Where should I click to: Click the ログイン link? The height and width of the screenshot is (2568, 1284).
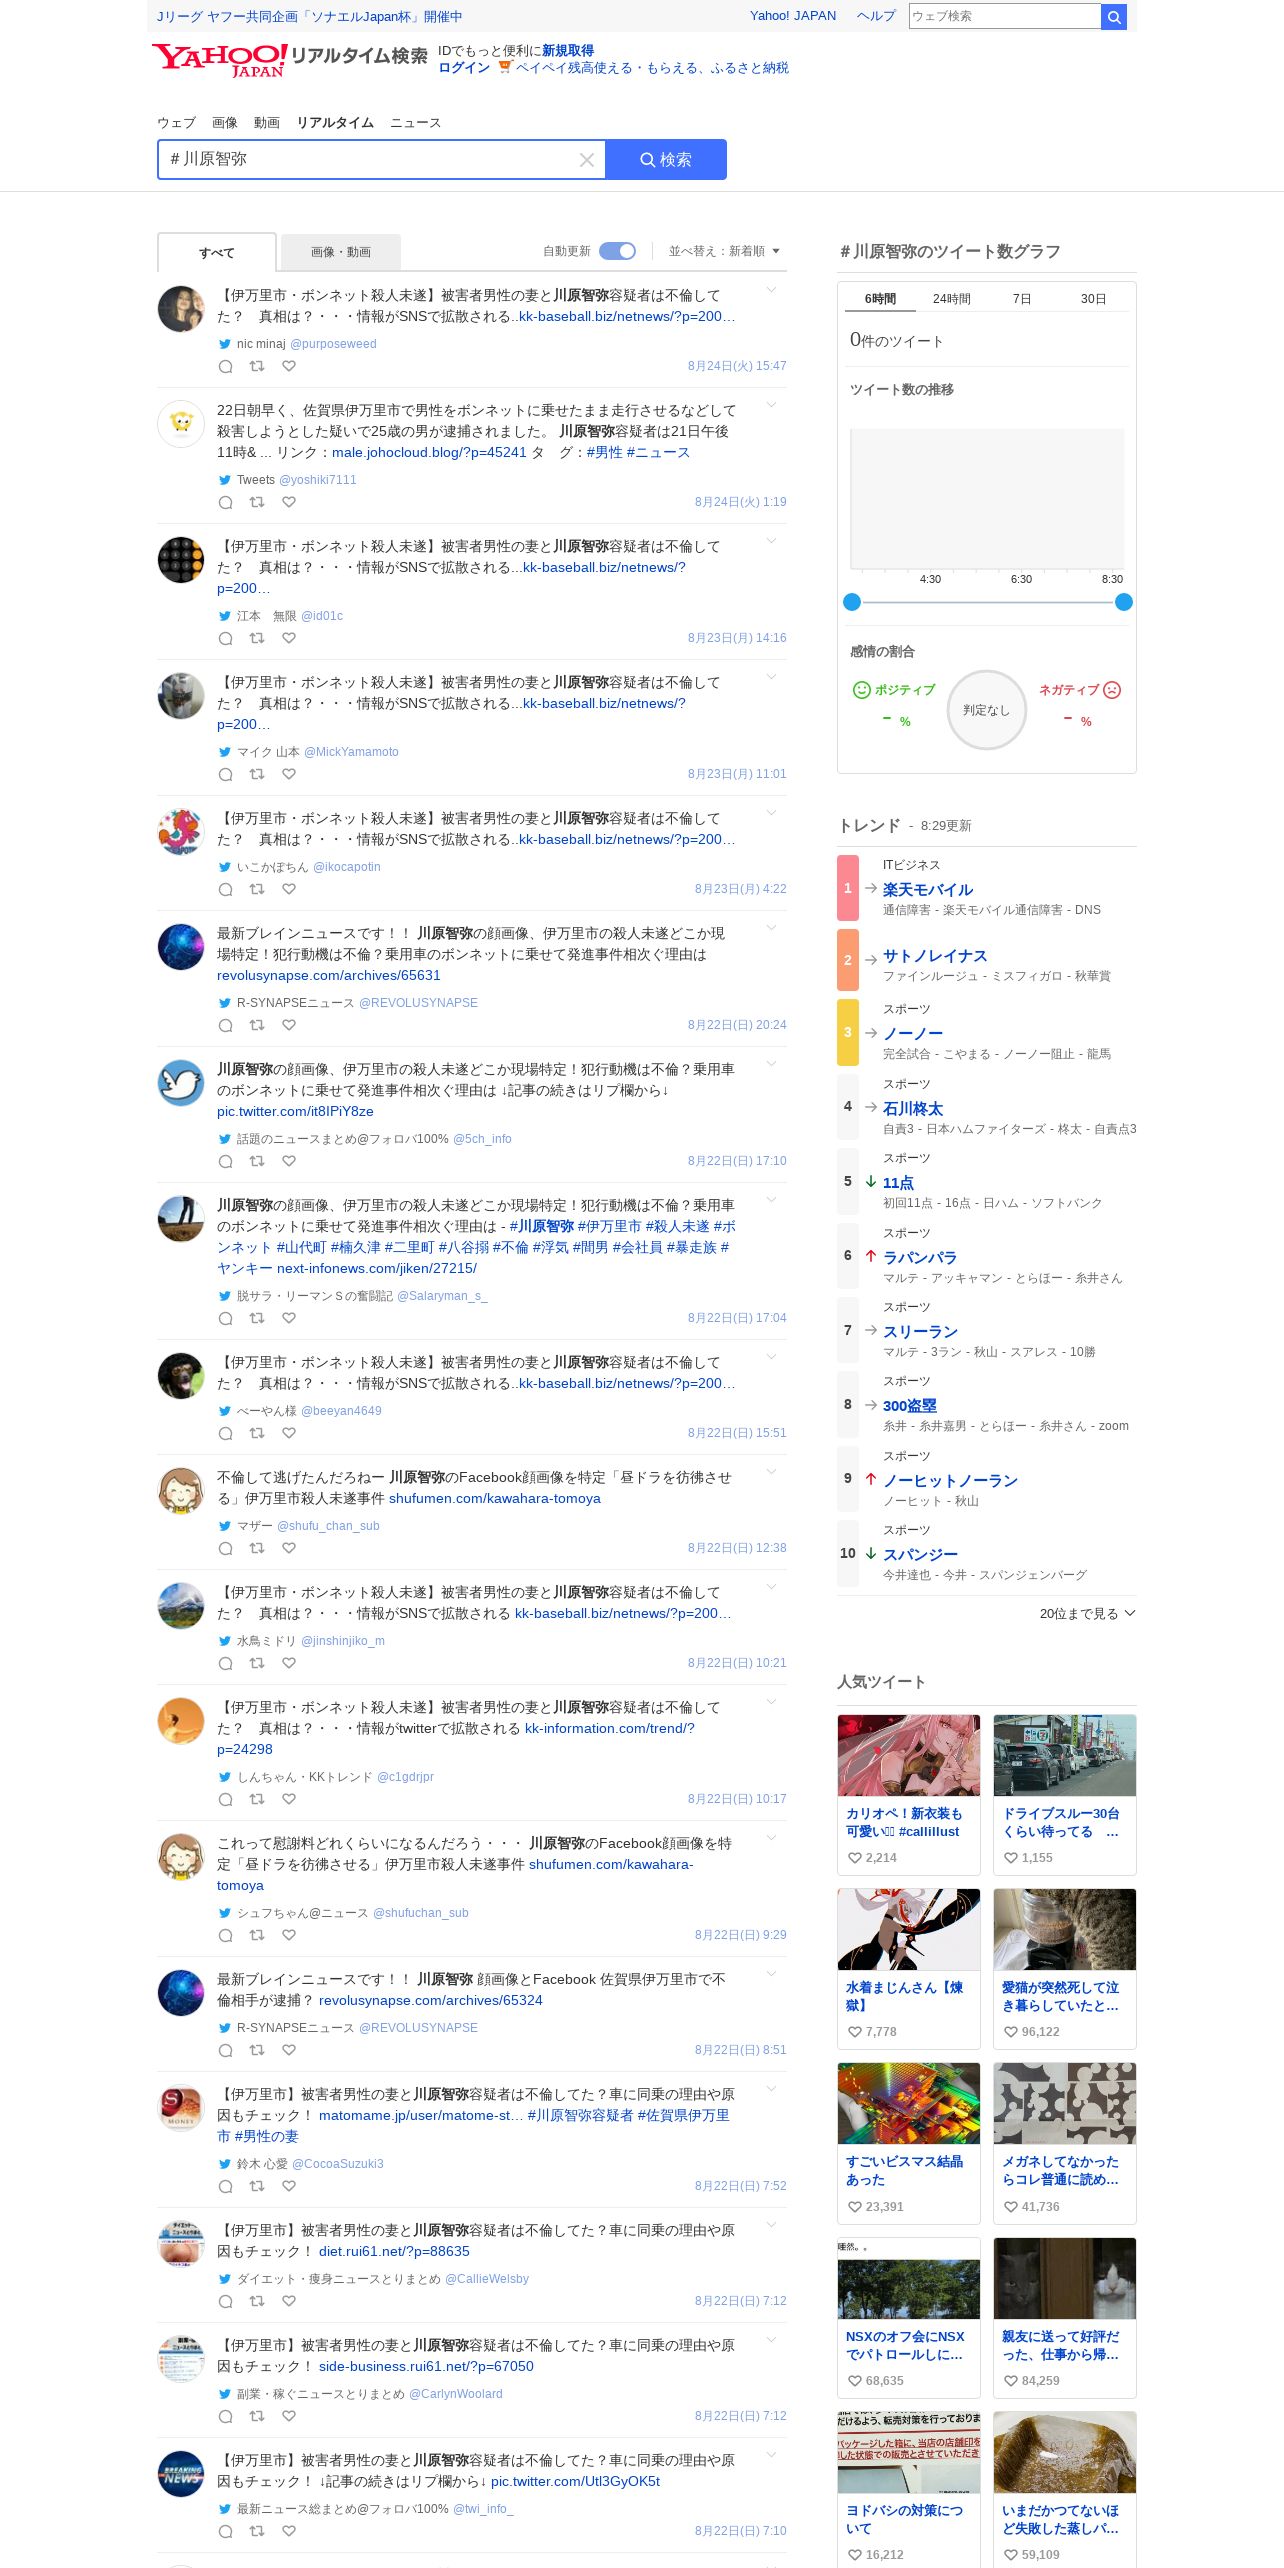[464, 68]
